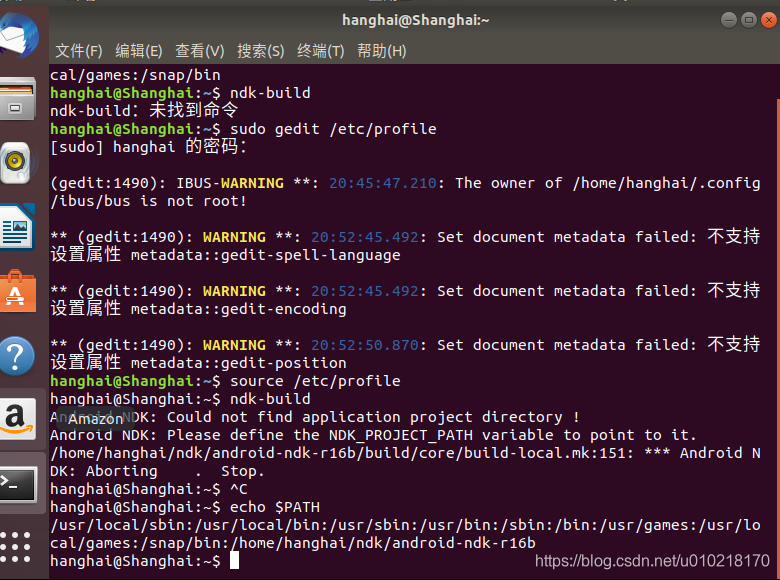
Task: Click 'IBUS-WARNING' label text
Action: [230, 183]
